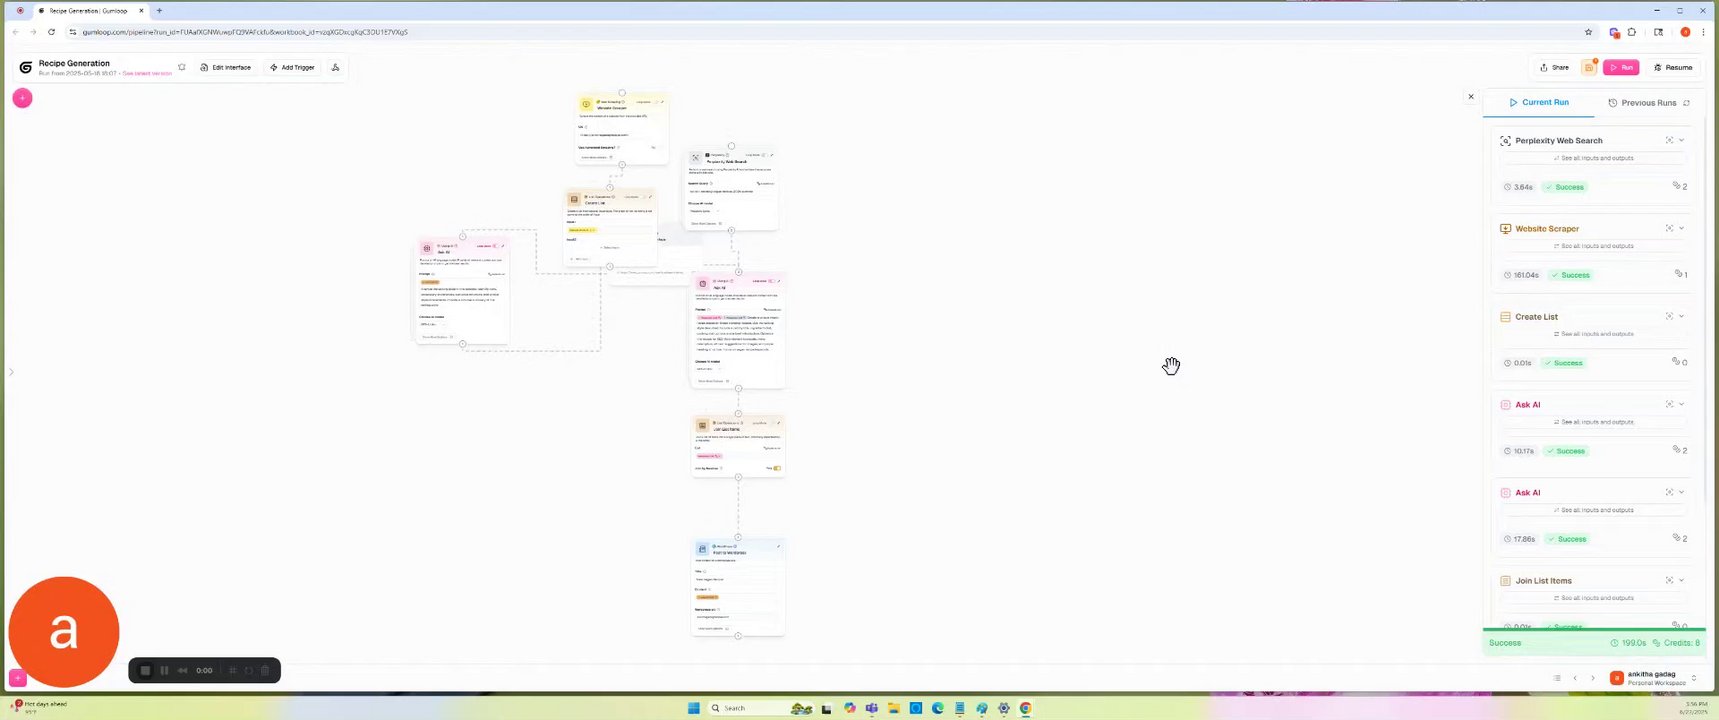Screen dimensions: 1719x720
Task: Click the Perplexity Web Search node icon on canvas
Action: (696, 158)
